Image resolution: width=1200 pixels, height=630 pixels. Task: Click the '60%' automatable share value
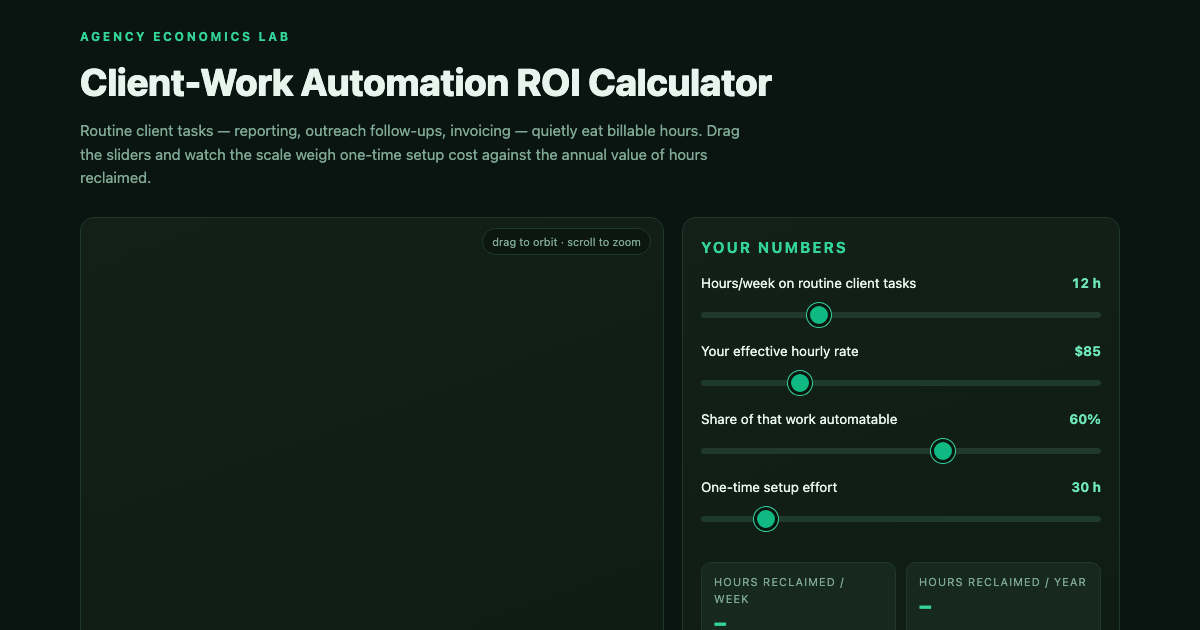(x=1085, y=419)
